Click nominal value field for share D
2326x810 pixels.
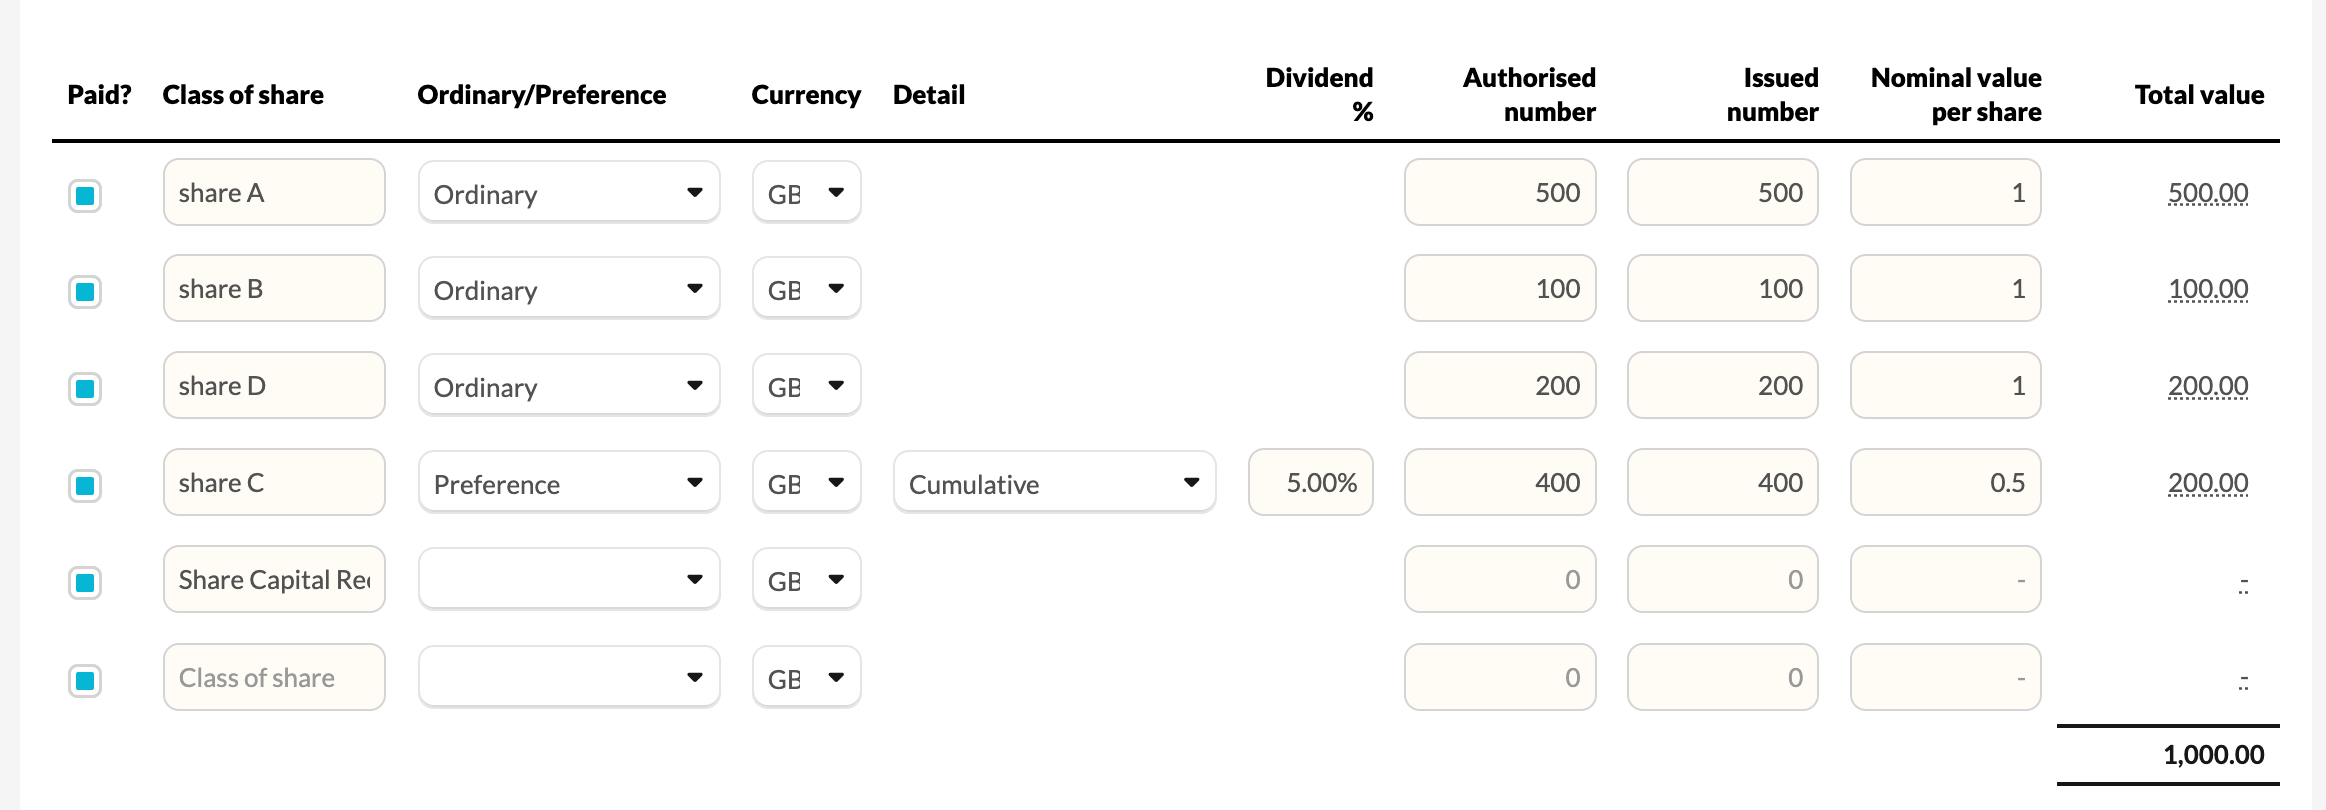click(1945, 385)
